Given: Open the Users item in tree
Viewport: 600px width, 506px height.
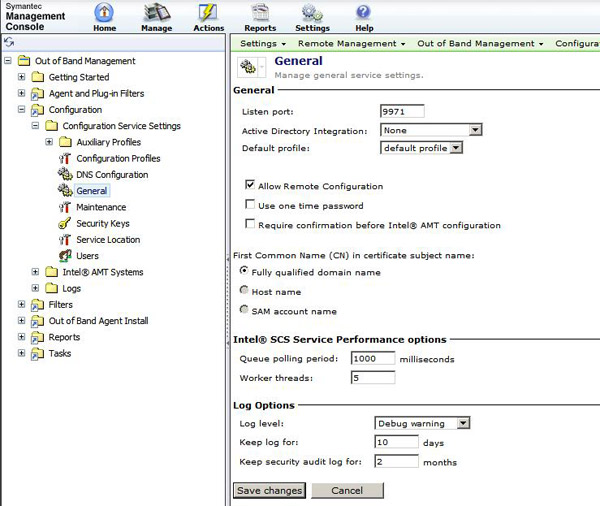Looking at the screenshot, I should pyautogui.click(x=87, y=256).
